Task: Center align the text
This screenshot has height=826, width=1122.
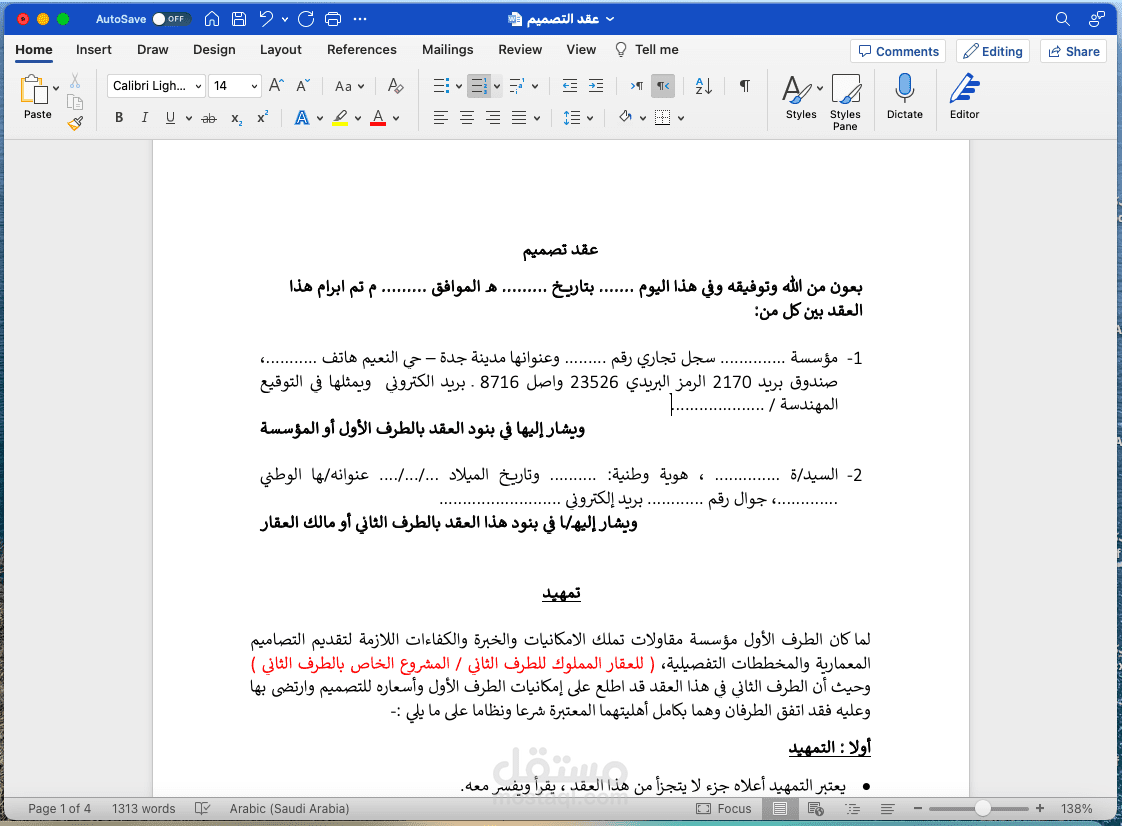Action: point(467,117)
